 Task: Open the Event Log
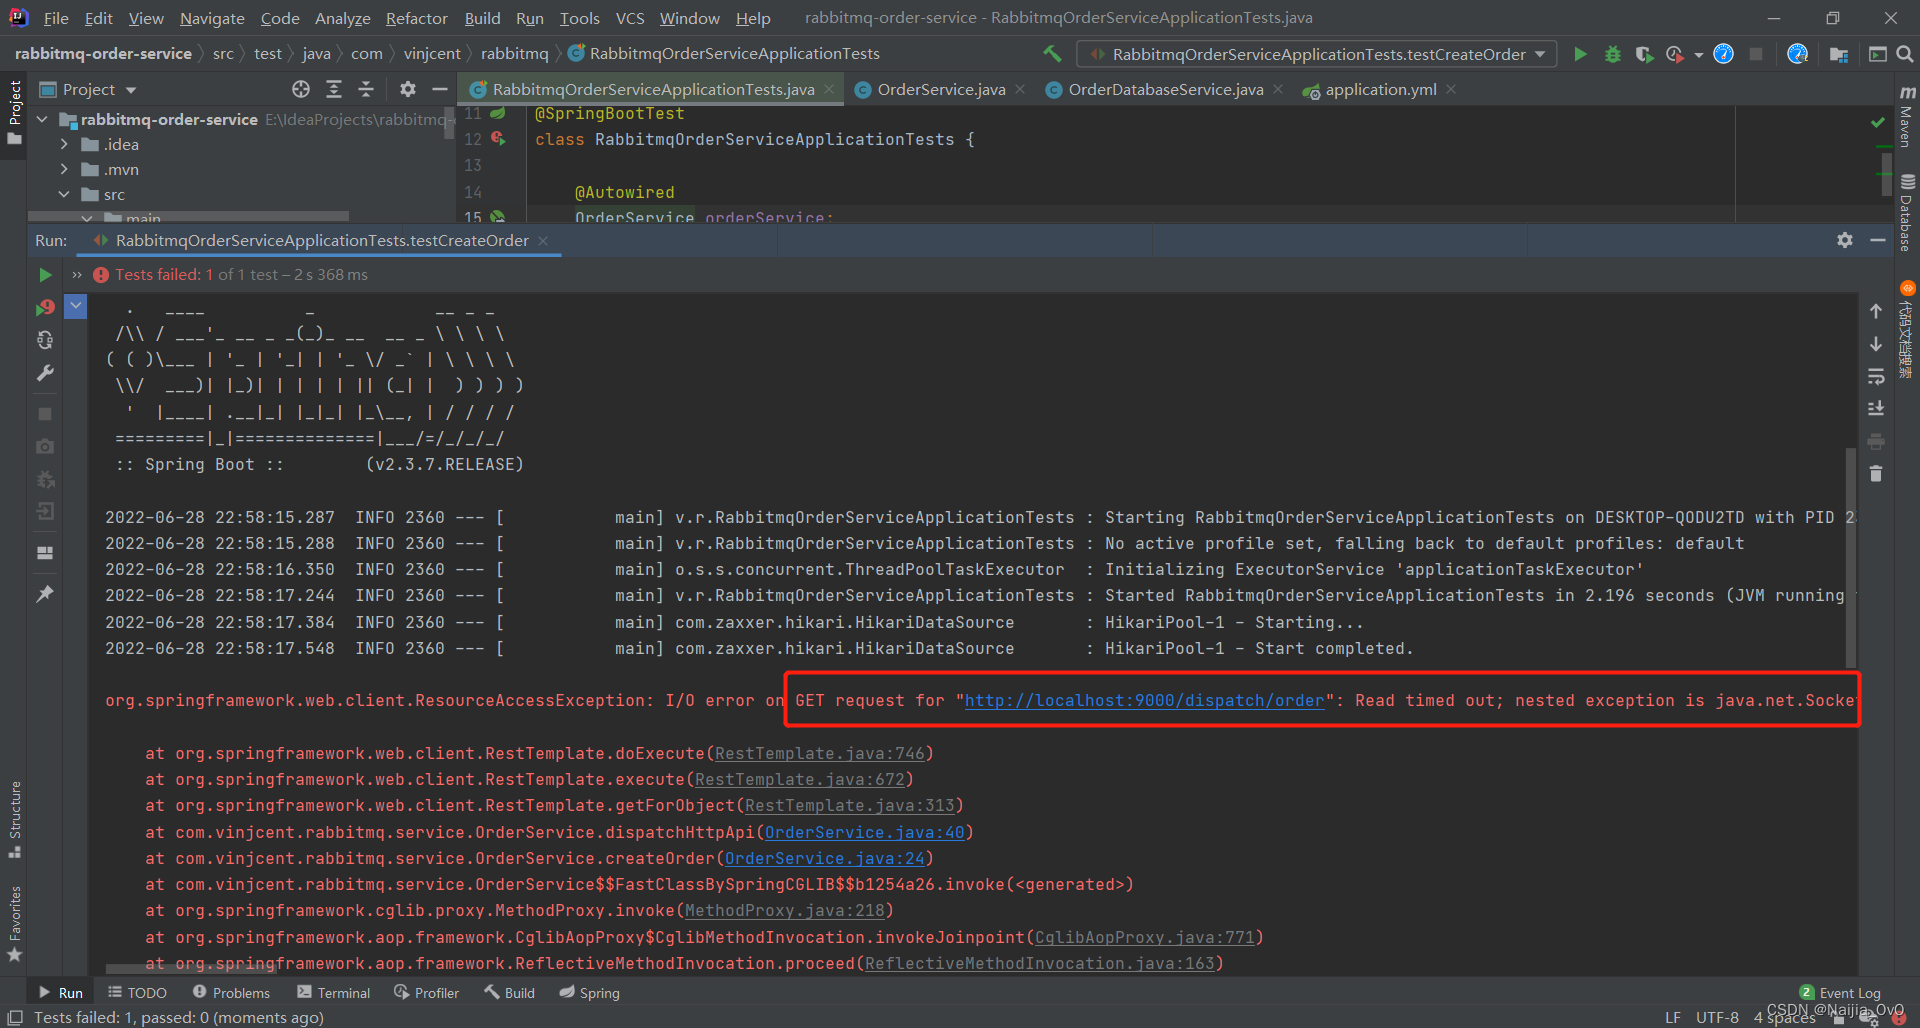(1840, 993)
